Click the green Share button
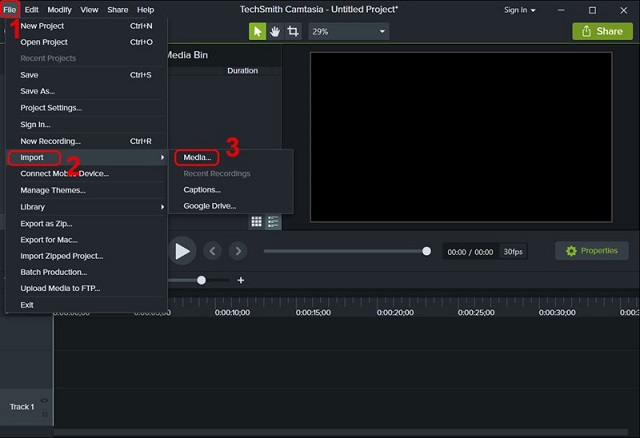This screenshot has height=438, width=640. tap(602, 31)
